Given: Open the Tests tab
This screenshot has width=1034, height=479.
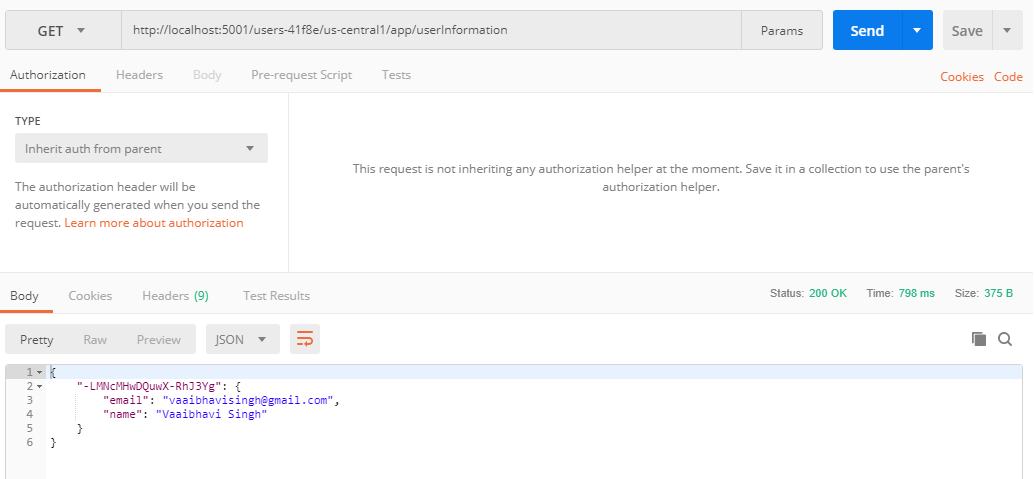Looking at the screenshot, I should [x=396, y=75].
